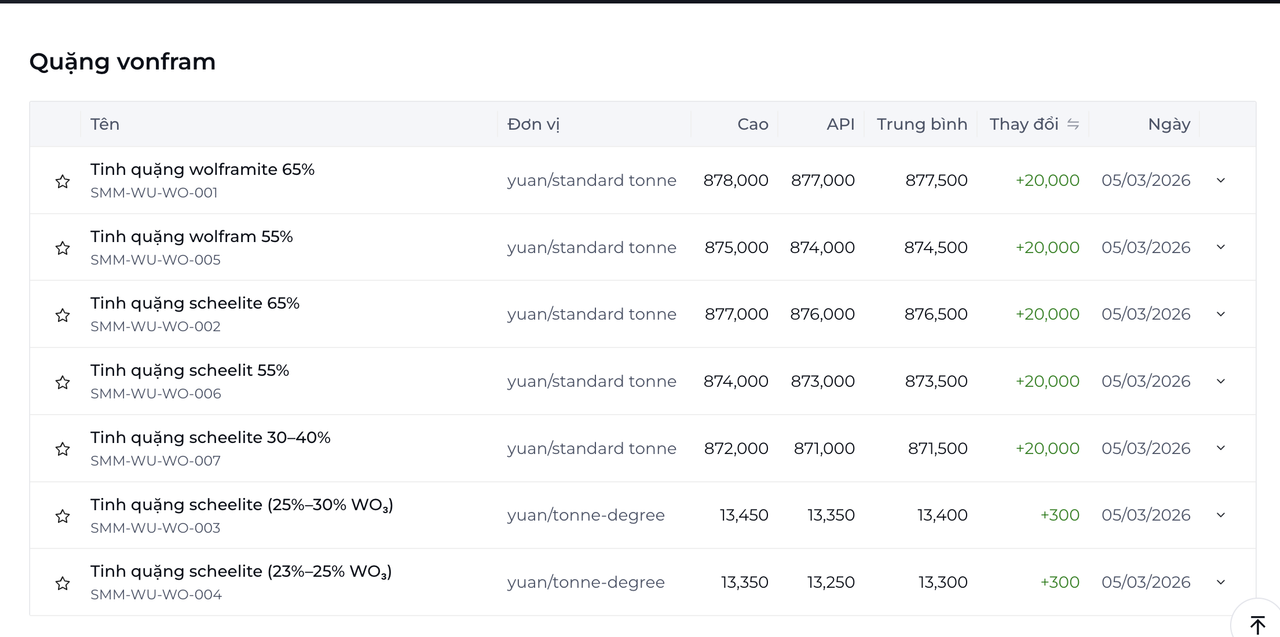Open the scheelite 65% row chevron

coord(1220,314)
